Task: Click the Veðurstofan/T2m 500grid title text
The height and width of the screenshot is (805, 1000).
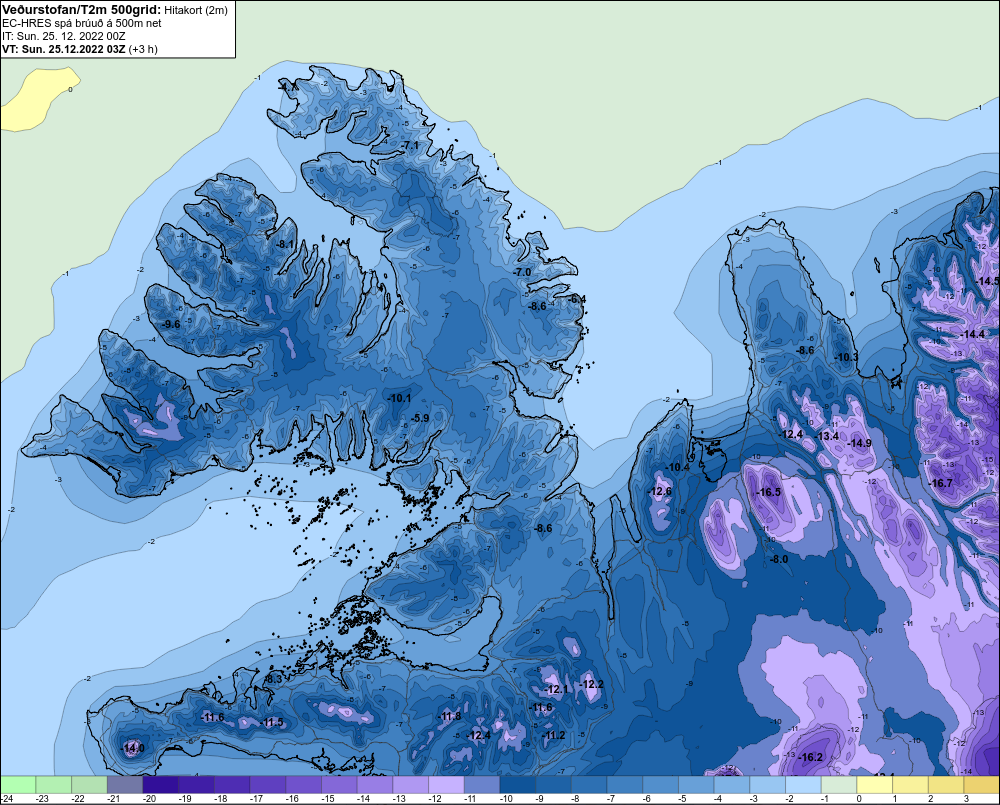Action: pyautogui.click(x=82, y=10)
